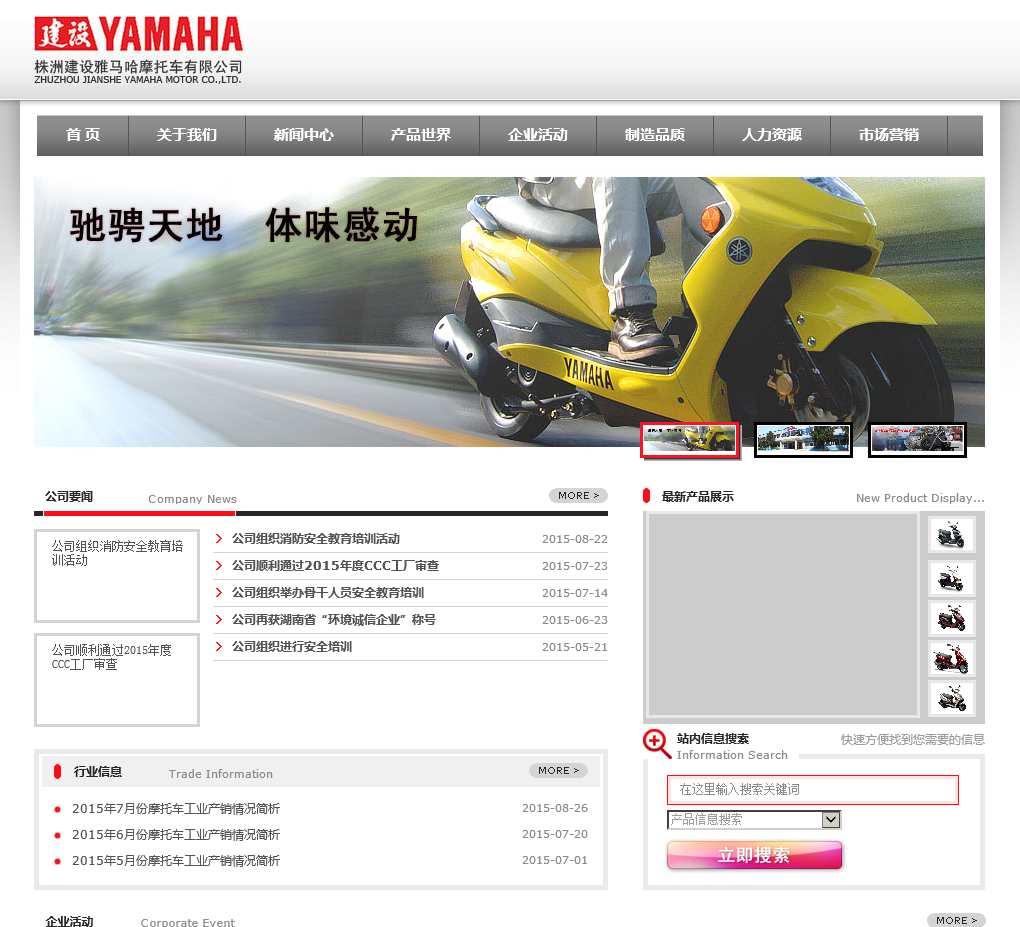Open news 公司组织消防安全教育培训活动
This screenshot has width=1020, height=927.
316,539
